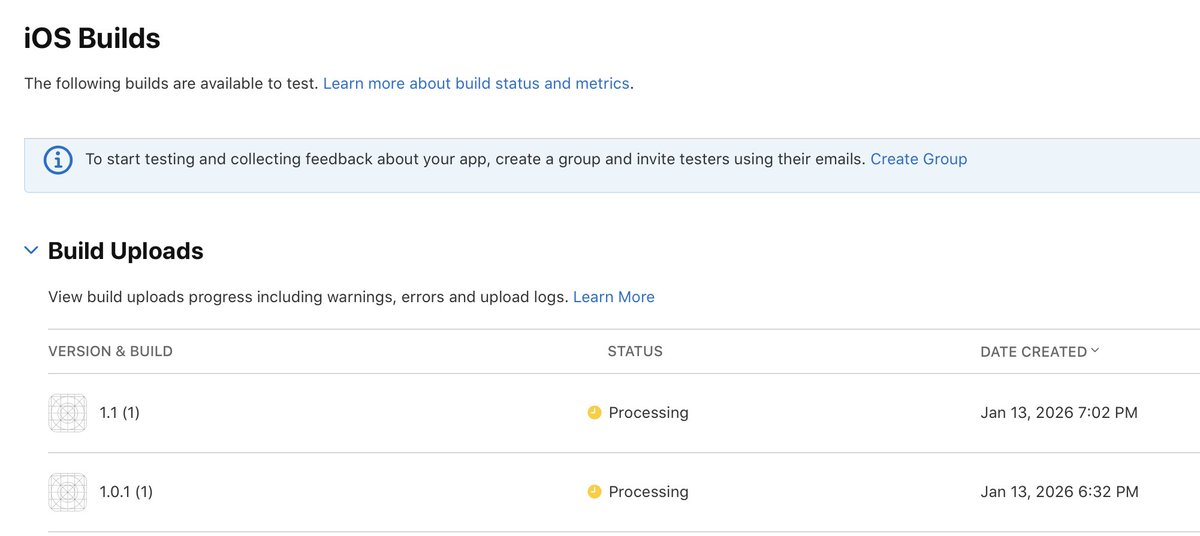The width and height of the screenshot is (1200, 536).
Task: Click the app icon placeholder for build 1.1 (1)
Action: coord(67,413)
